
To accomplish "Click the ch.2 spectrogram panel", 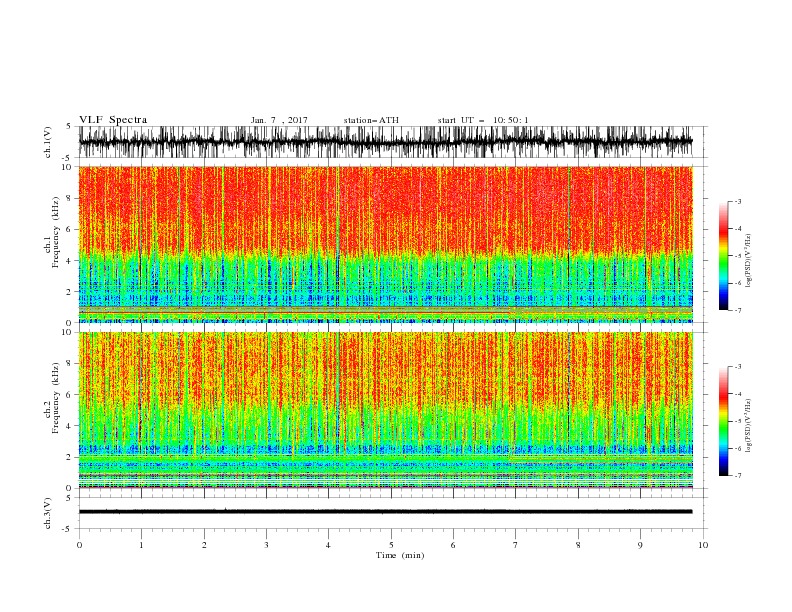I will pyautogui.click(x=385, y=410).
